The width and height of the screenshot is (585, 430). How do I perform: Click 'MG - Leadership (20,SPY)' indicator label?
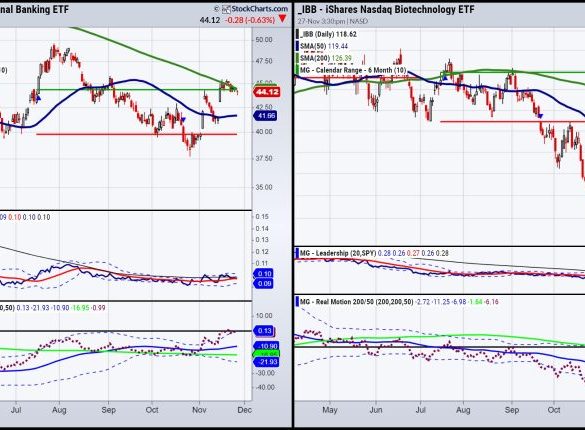tap(338, 253)
